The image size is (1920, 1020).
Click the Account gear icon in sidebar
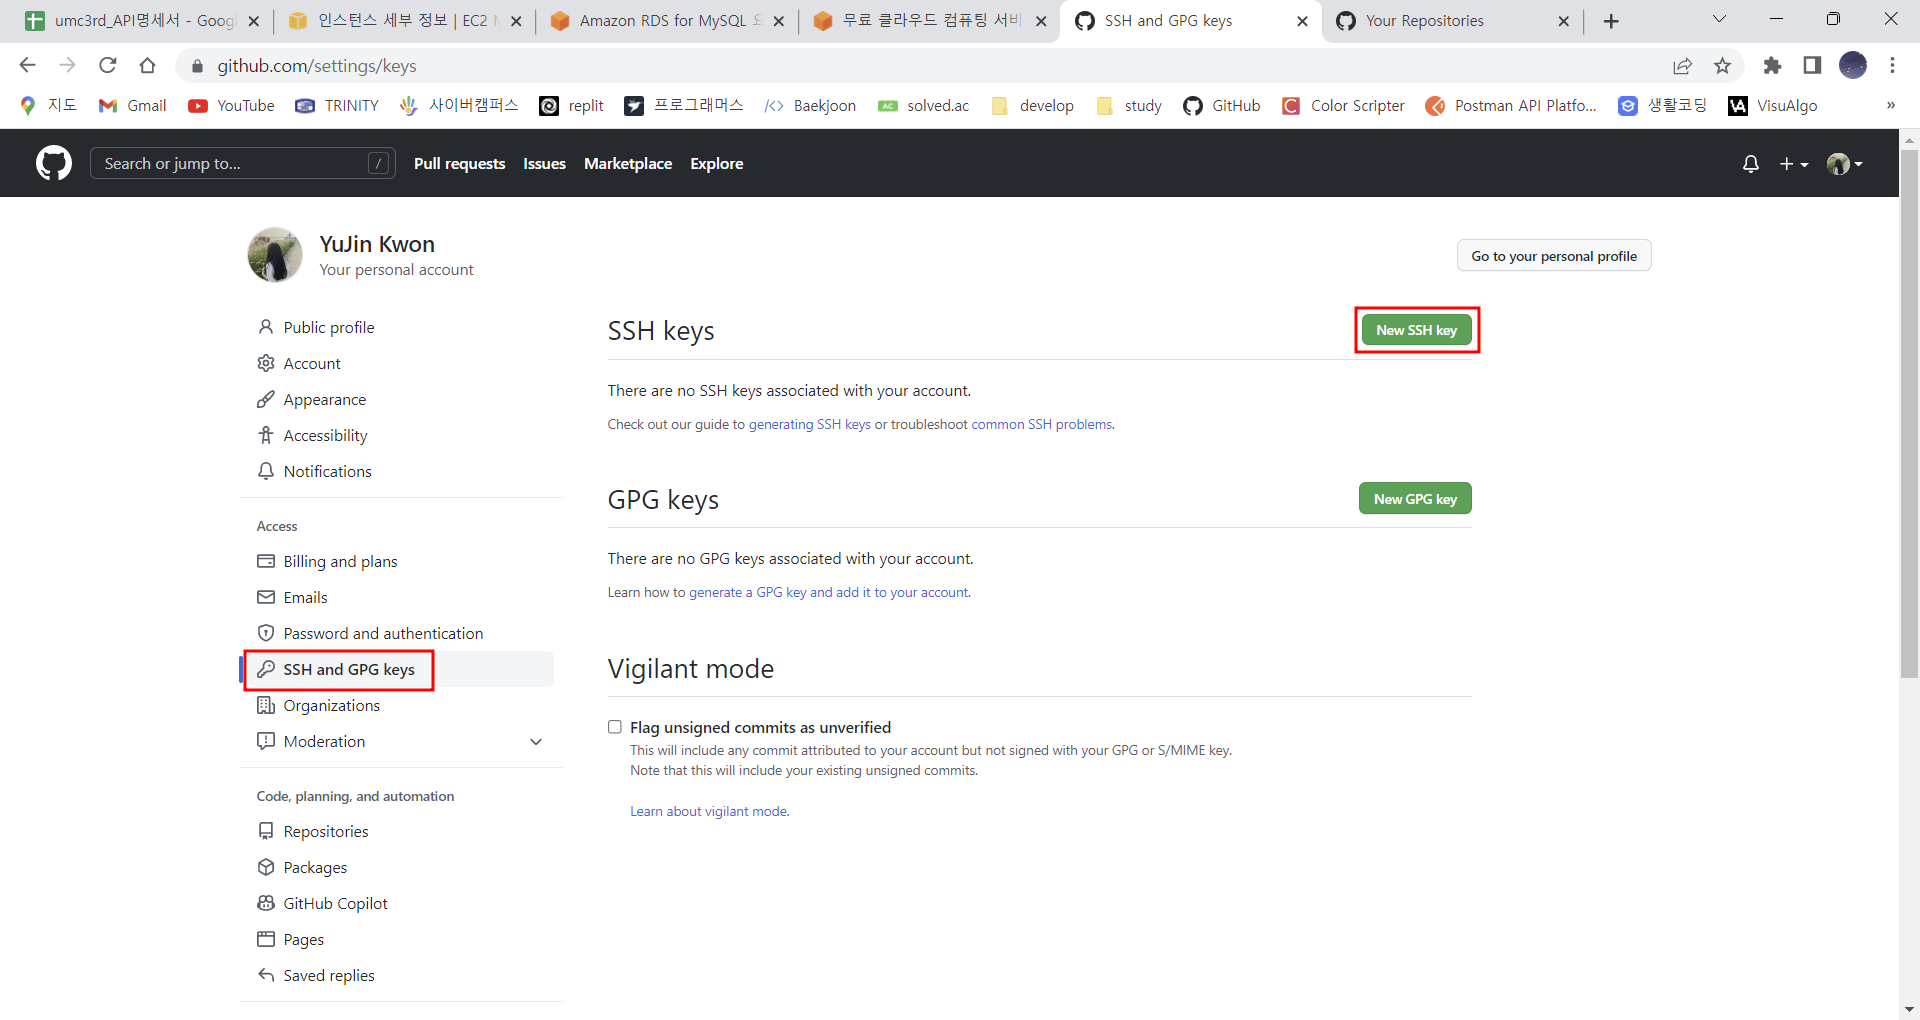(266, 363)
